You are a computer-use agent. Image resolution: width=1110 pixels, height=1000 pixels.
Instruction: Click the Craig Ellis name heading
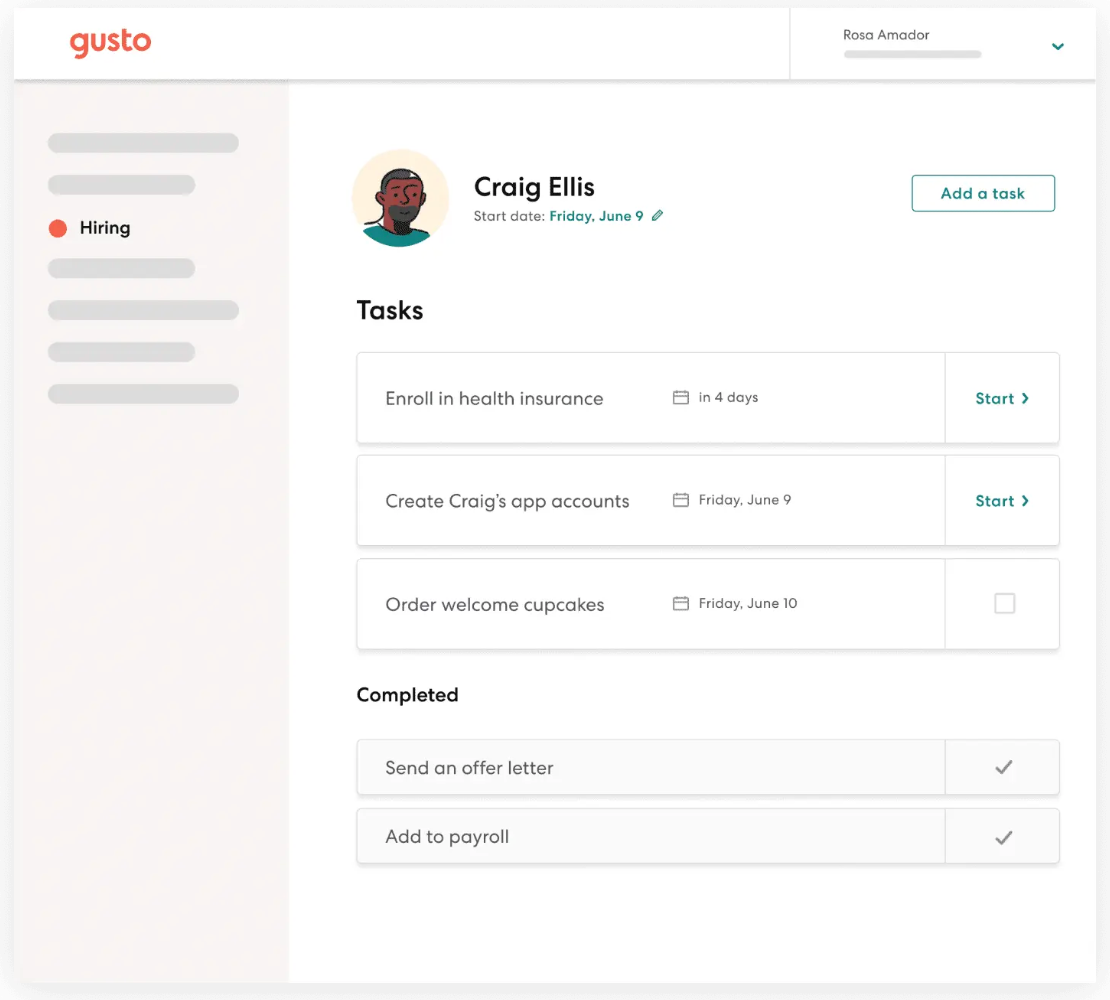pos(534,187)
